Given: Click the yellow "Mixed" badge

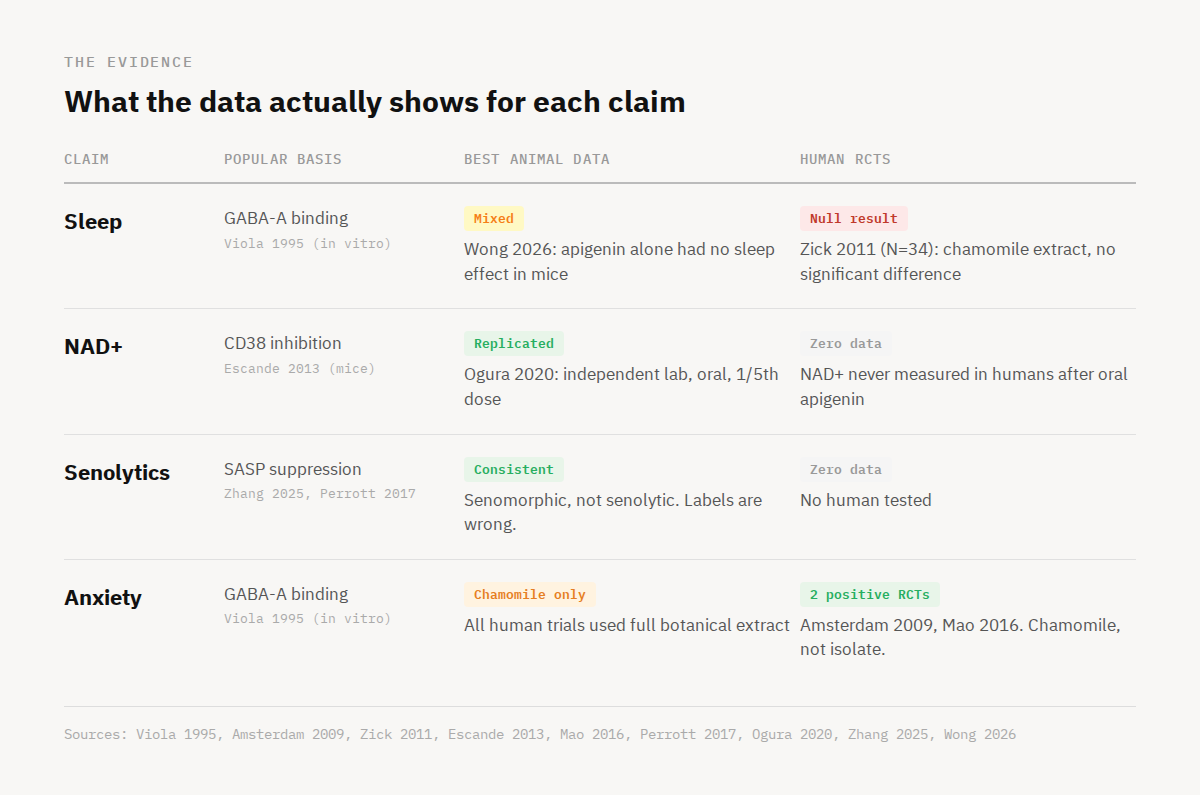Looking at the screenshot, I should click(x=493, y=219).
